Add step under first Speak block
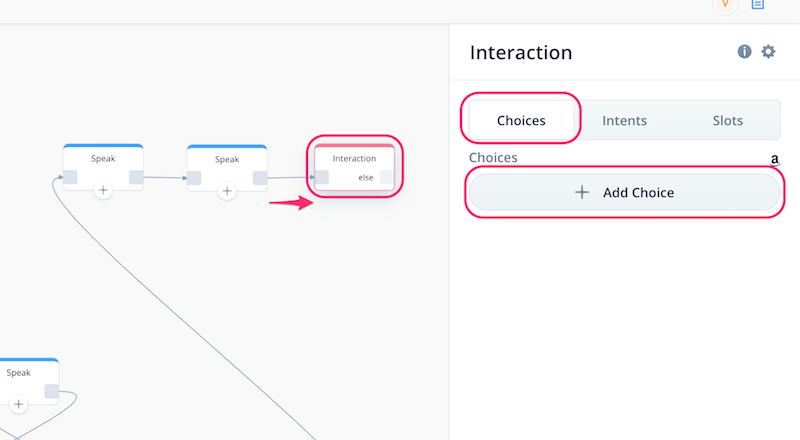This screenshot has height=440, width=800. click(103, 190)
